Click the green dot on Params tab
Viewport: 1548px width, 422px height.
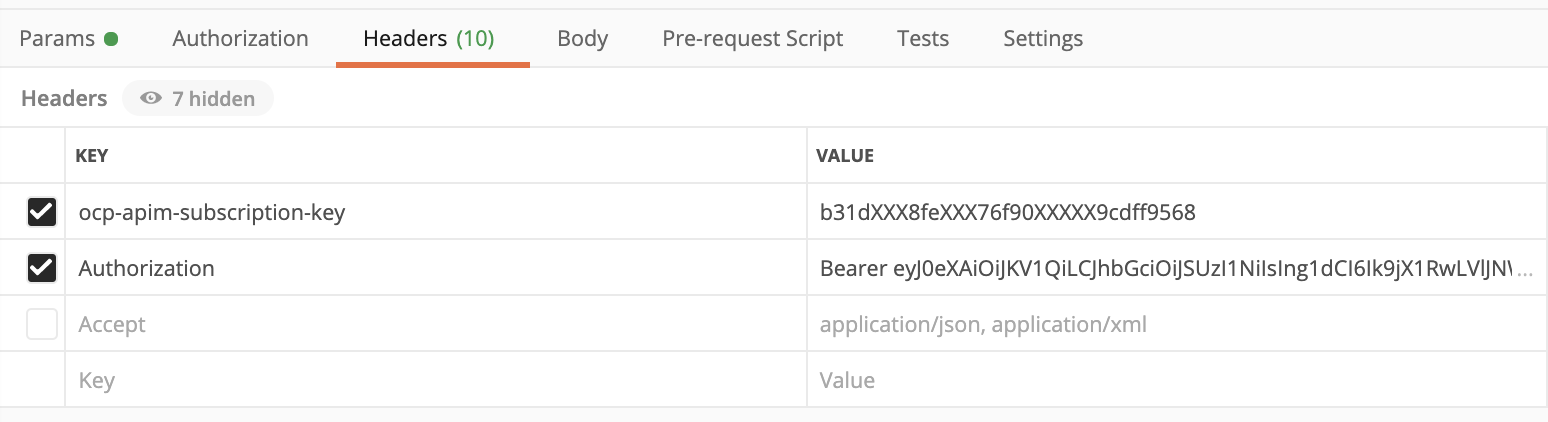111,40
